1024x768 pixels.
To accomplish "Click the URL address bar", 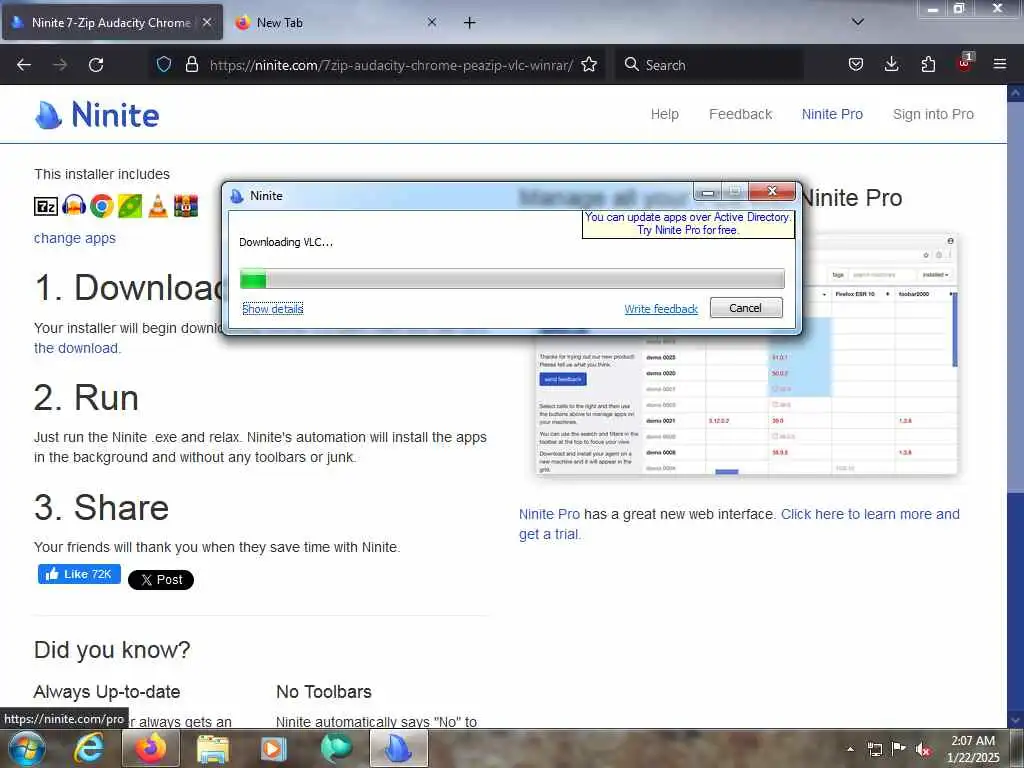I will coord(391,65).
